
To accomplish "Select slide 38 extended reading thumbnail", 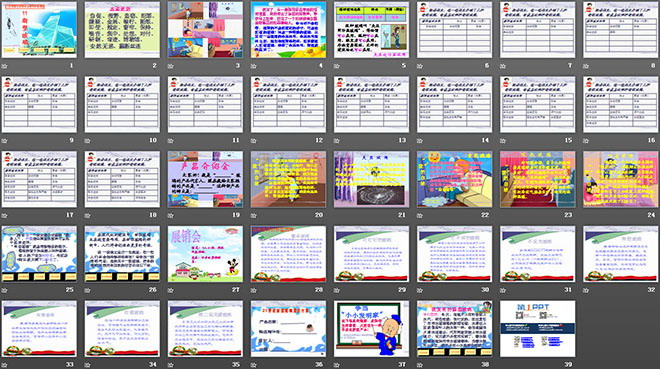I will pyautogui.click(x=455, y=329).
